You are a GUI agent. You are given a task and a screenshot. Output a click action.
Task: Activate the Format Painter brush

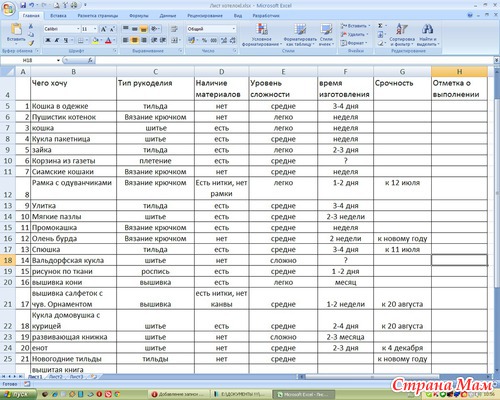pyautogui.click(x=31, y=43)
